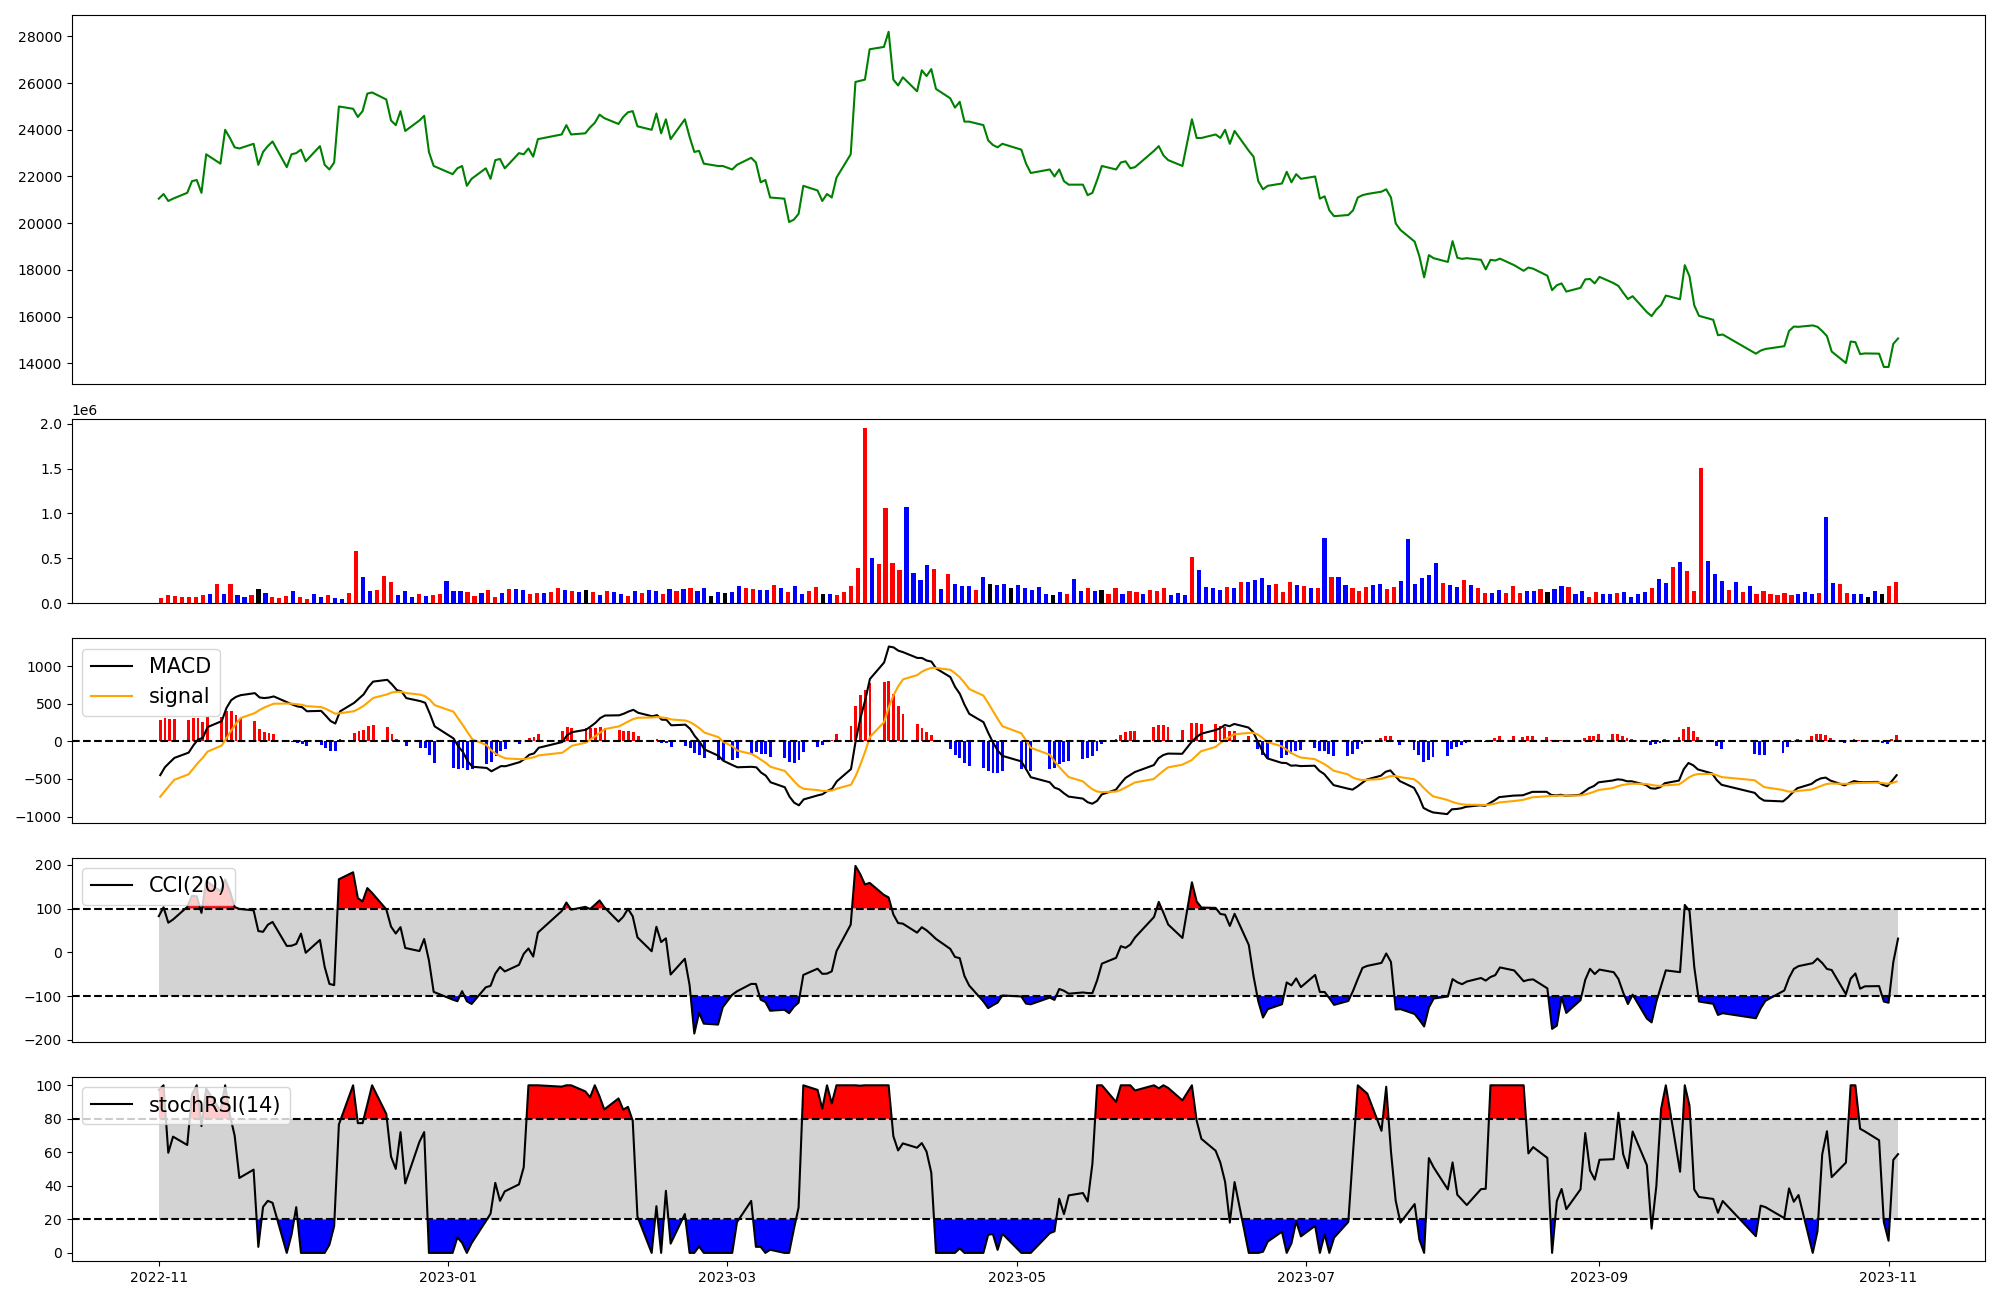Click the 2023-11 x-axis date label
Viewport: 2000px width, 1300px height.
[x=1888, y=1277]
